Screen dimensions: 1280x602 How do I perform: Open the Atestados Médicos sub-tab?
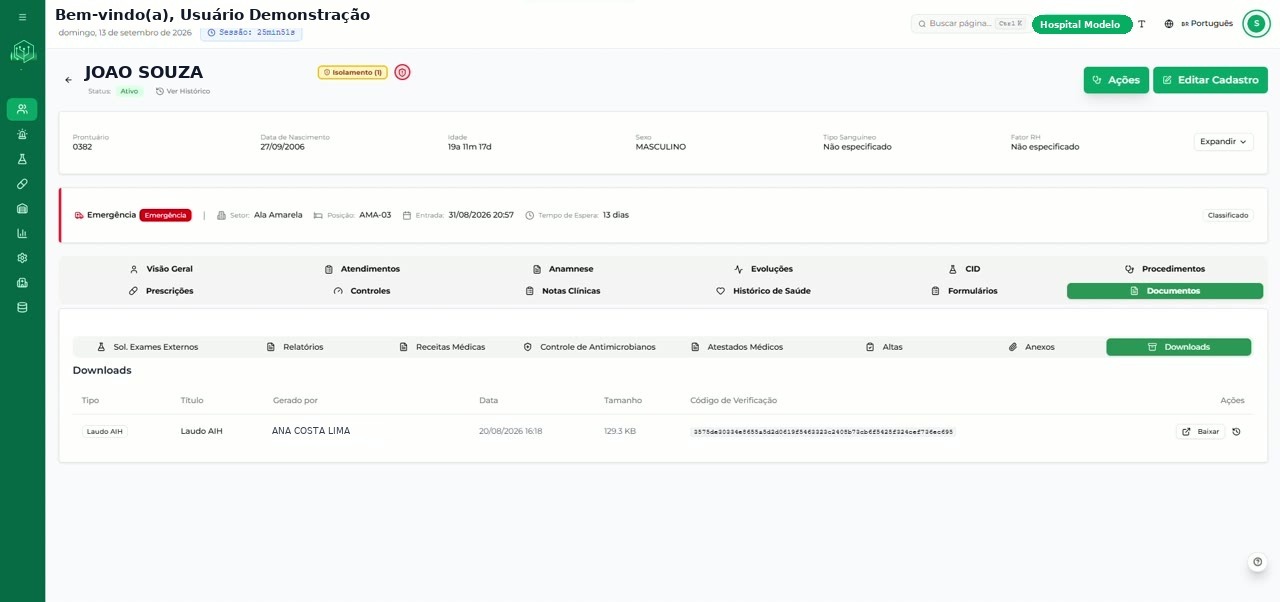click(737, 347)
